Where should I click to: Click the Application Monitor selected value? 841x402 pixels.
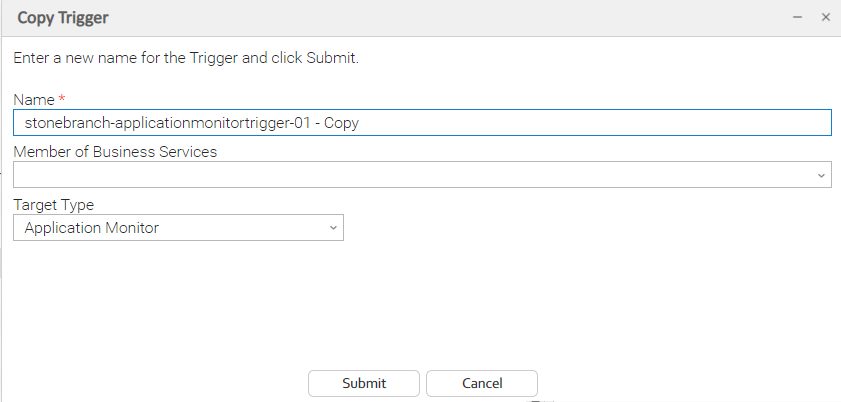click(92, 228)
